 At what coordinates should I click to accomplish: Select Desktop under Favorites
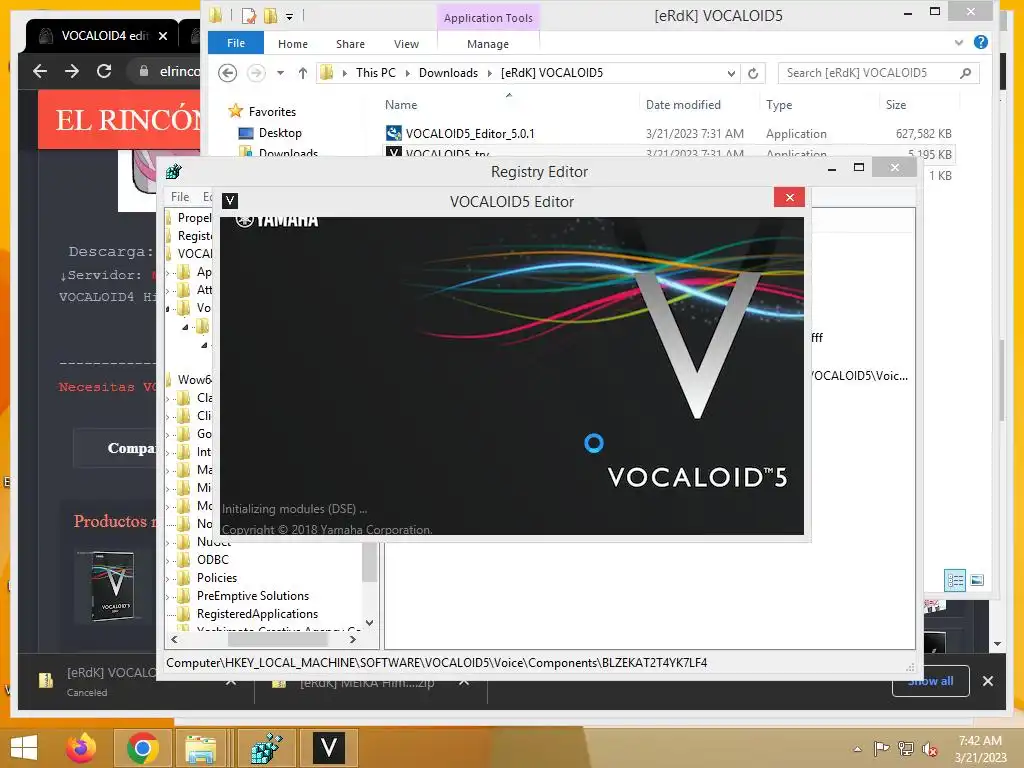280,133
